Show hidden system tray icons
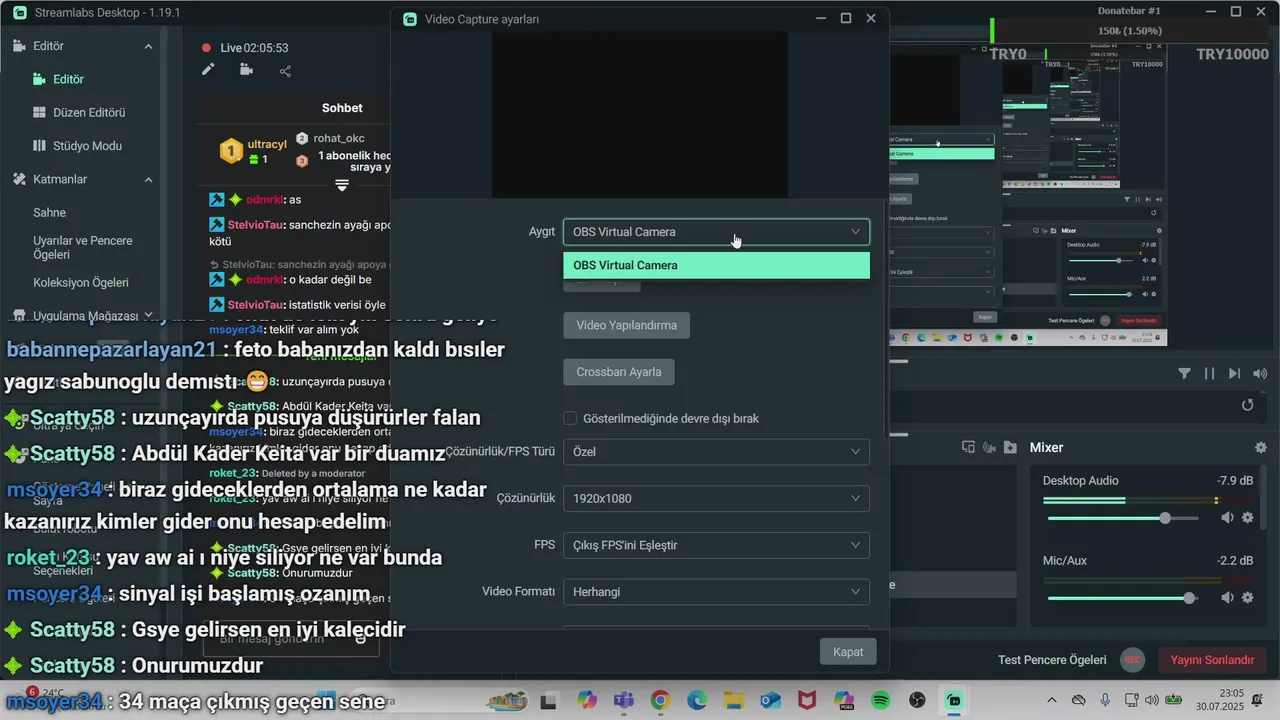The height and width of the screenshot is (720, 1280). click(x=1051, y=700)
